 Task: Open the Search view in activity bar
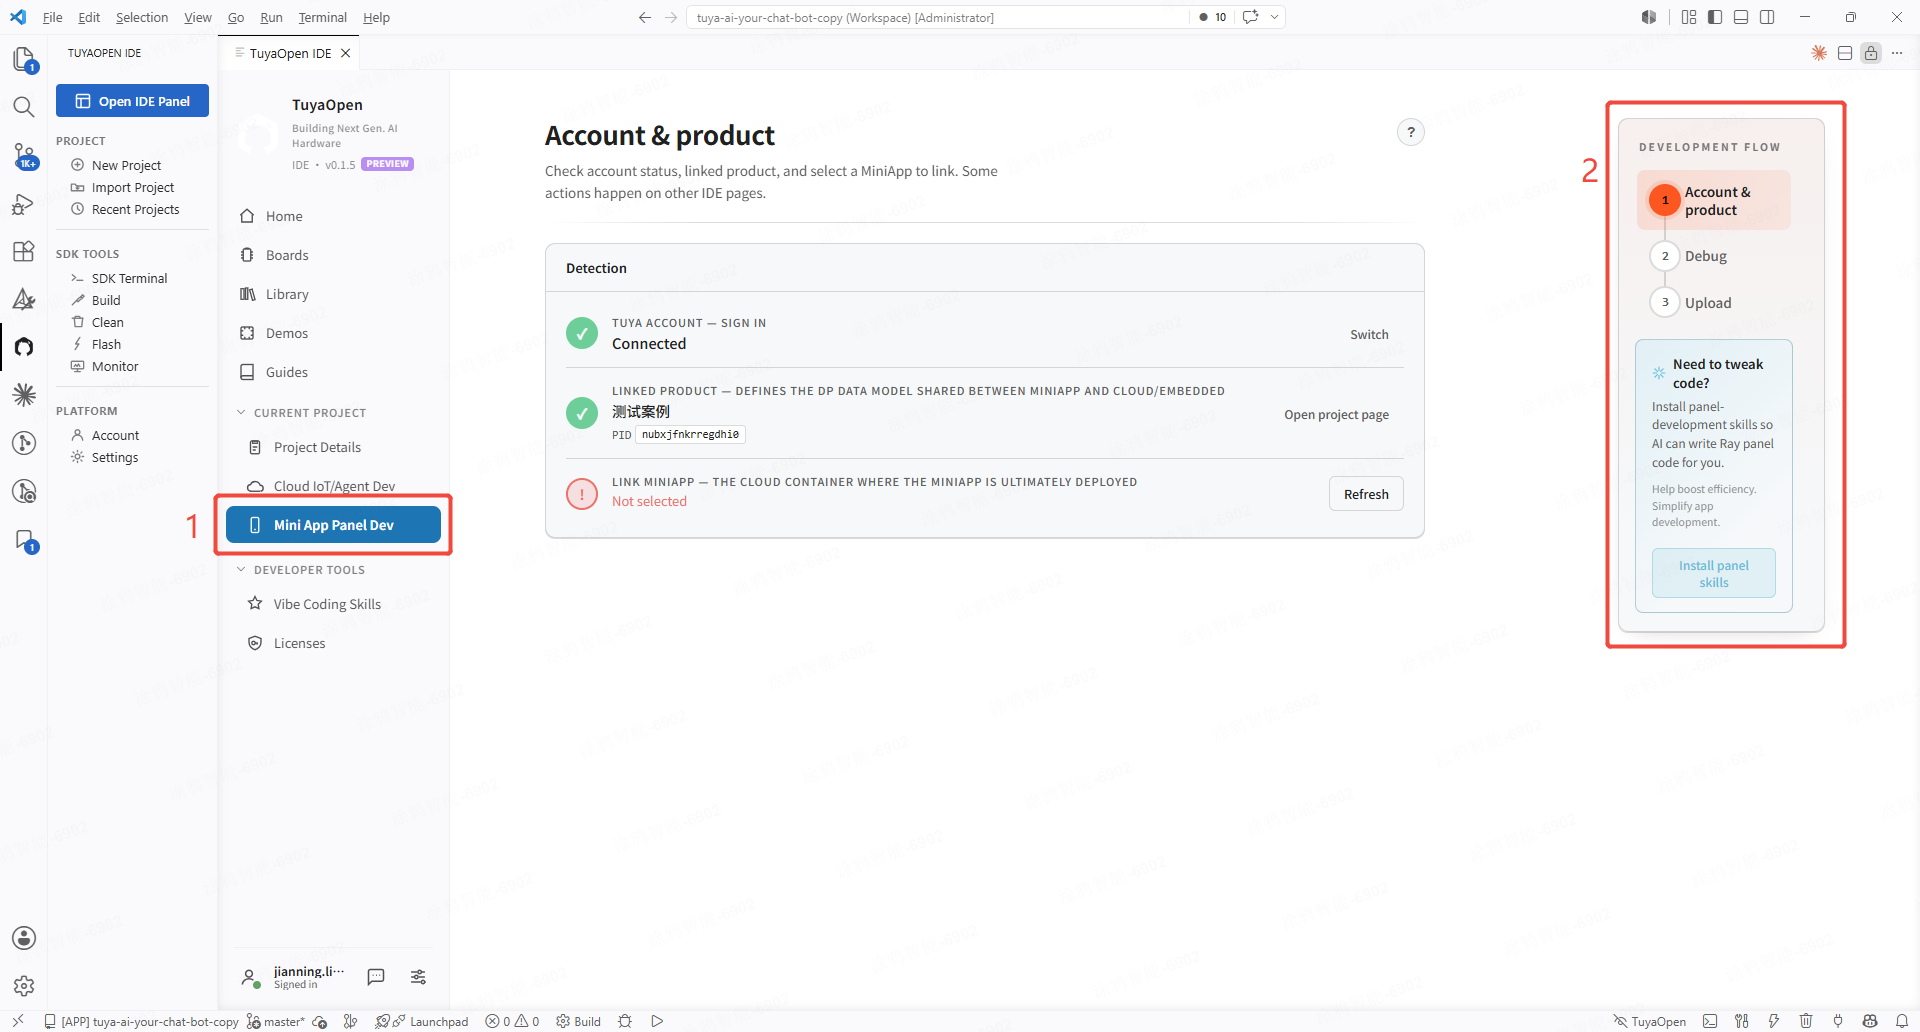pyautogui.click(x=24, y=107)
